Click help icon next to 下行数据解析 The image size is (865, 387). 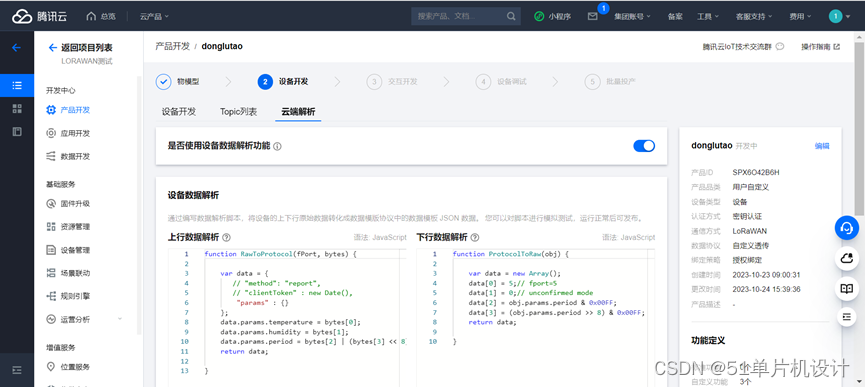tap(475, 237)
